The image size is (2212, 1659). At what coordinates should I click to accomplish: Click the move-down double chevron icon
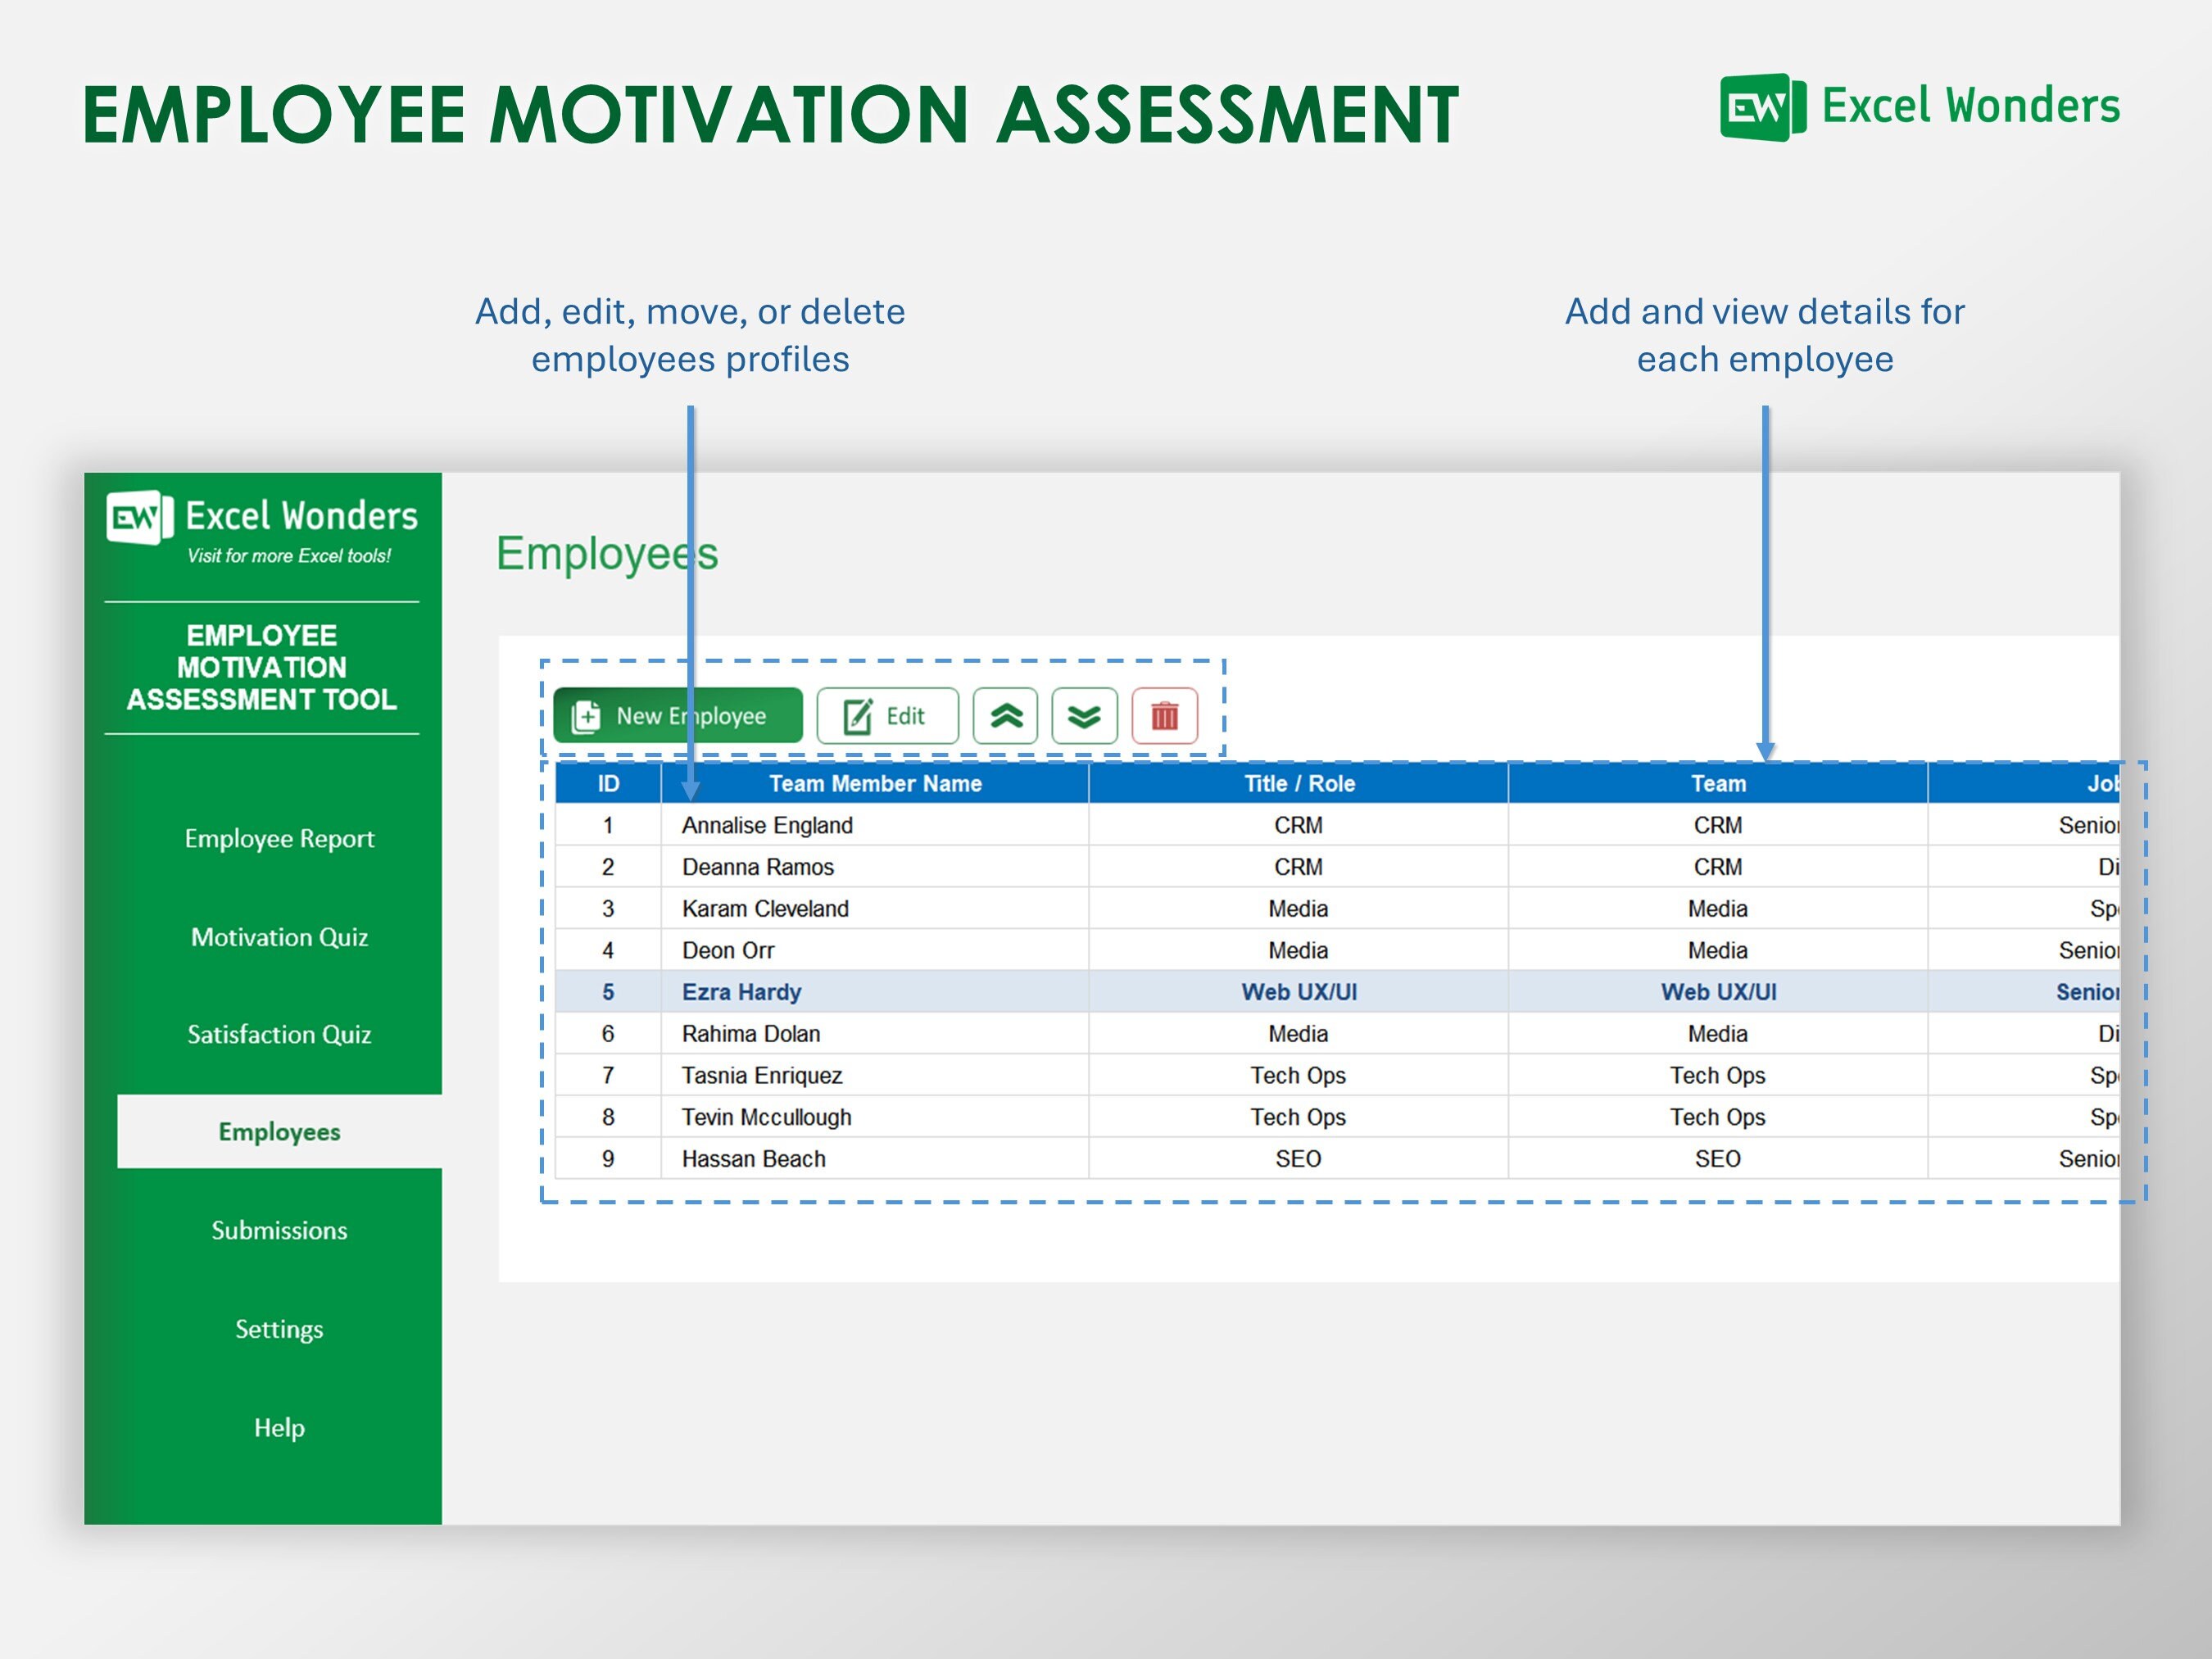pos(1083,715)
